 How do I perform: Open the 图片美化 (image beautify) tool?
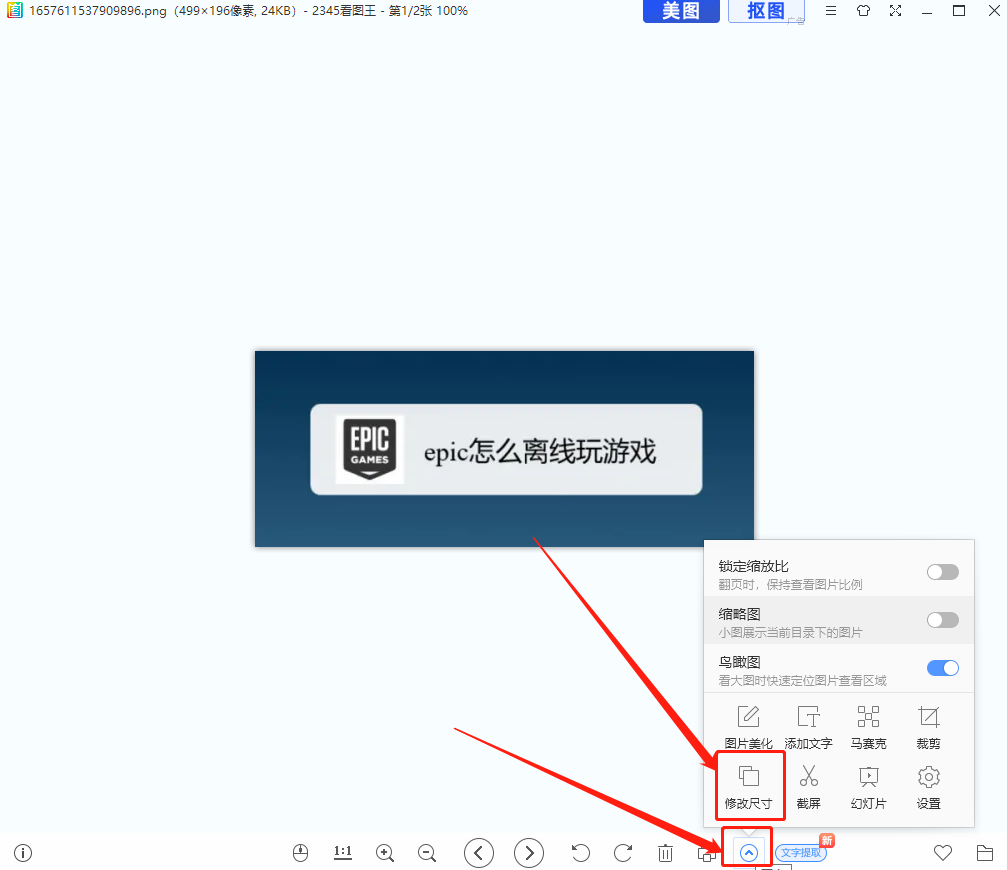pyautogui.click(x=749, y=725)
